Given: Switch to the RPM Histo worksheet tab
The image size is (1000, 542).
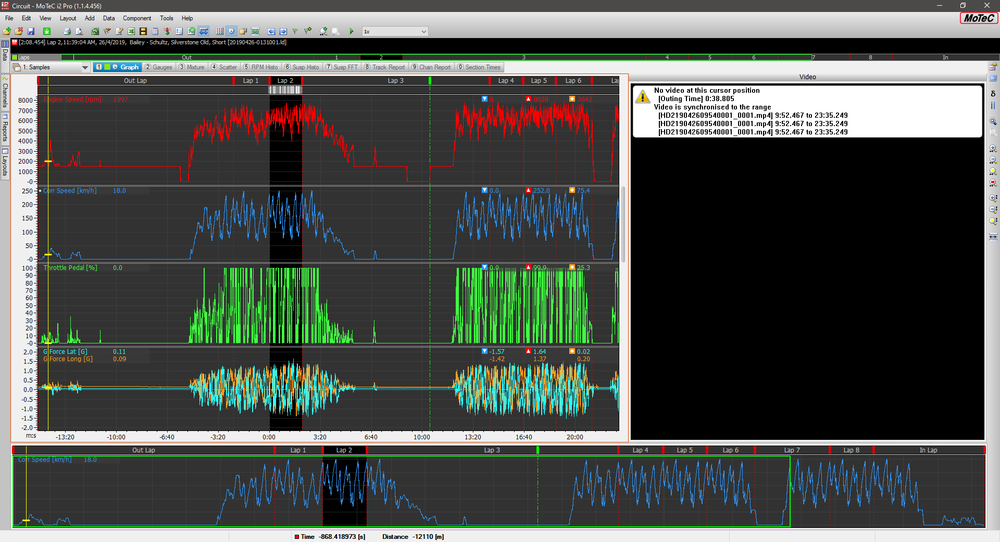Looking at the screenshot, I should (261, 67).
